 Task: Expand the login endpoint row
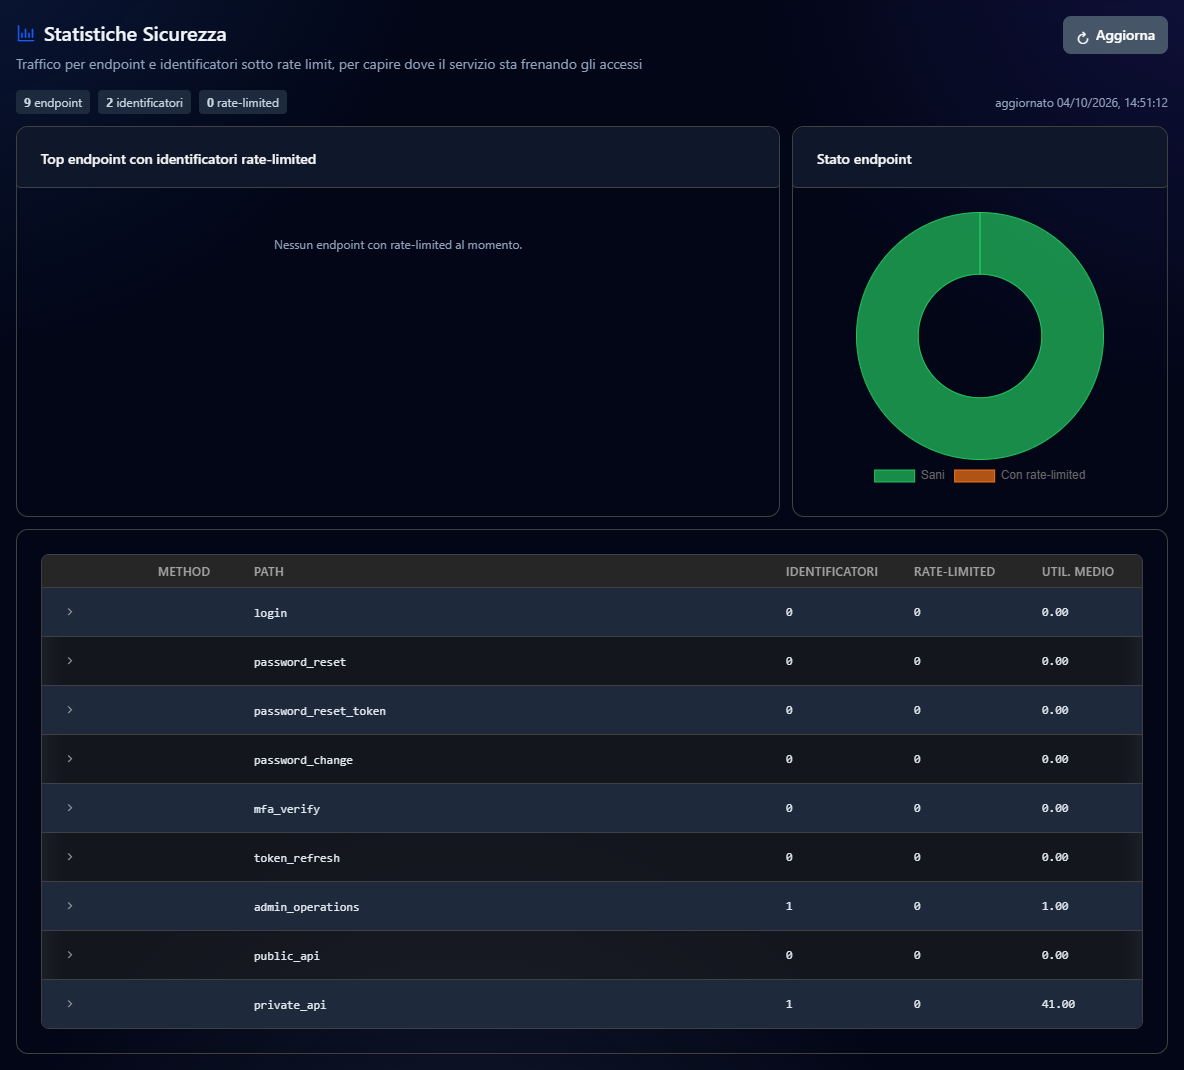click(x=69, y=612)
